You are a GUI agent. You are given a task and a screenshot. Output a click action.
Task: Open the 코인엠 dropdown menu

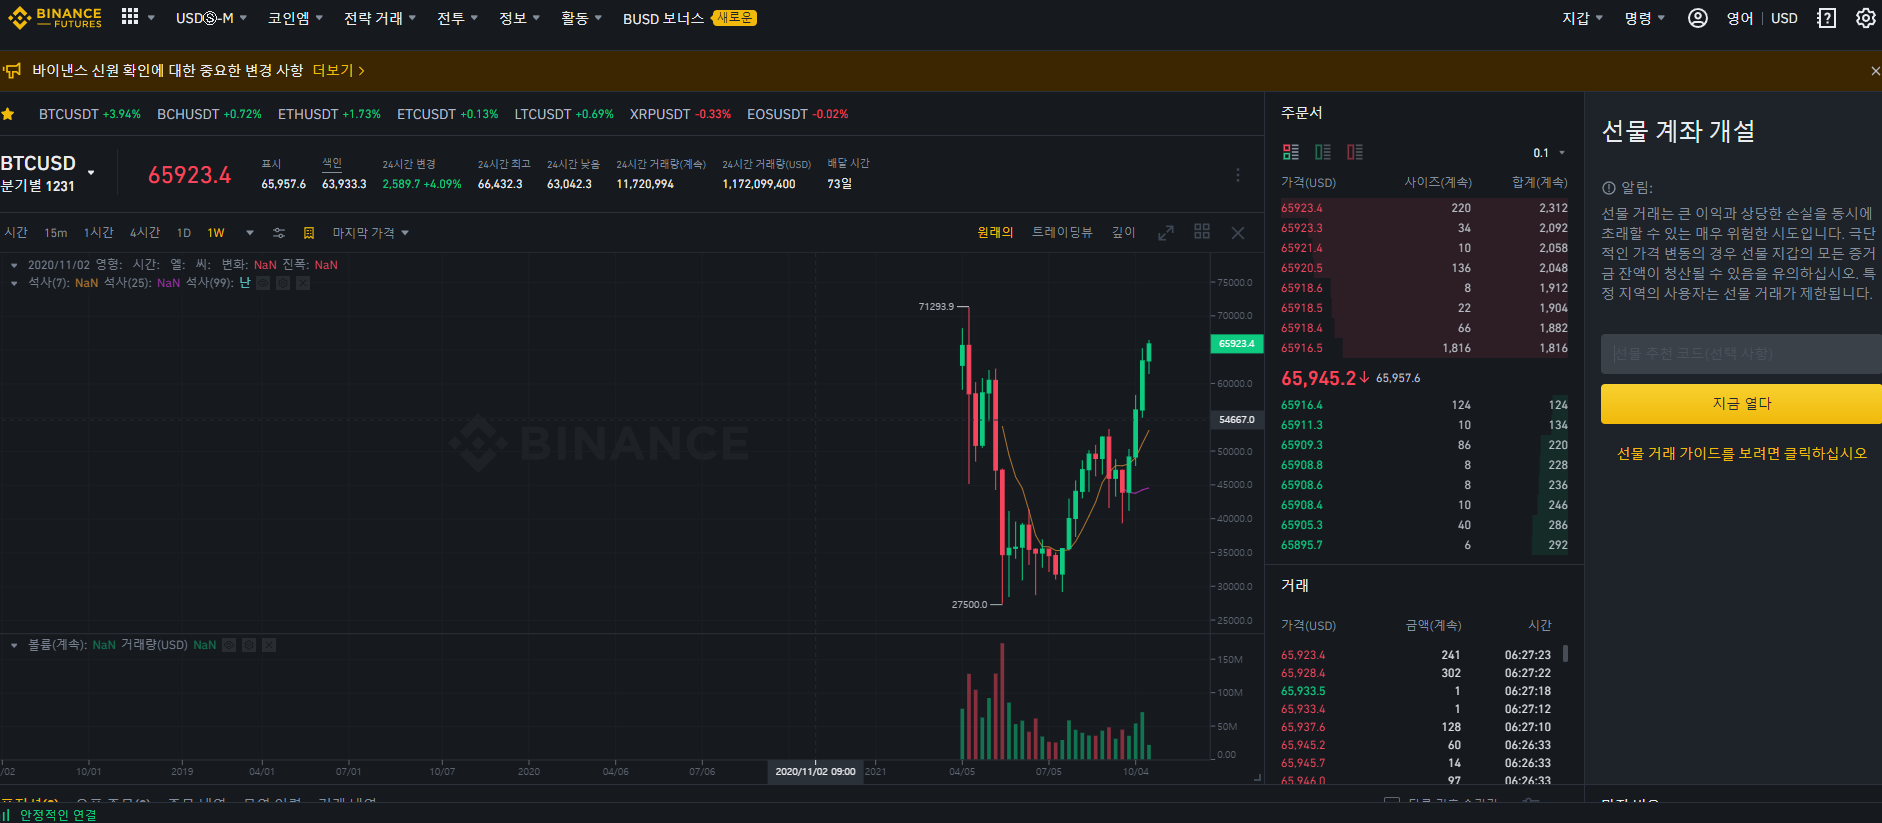pos(295,18)
